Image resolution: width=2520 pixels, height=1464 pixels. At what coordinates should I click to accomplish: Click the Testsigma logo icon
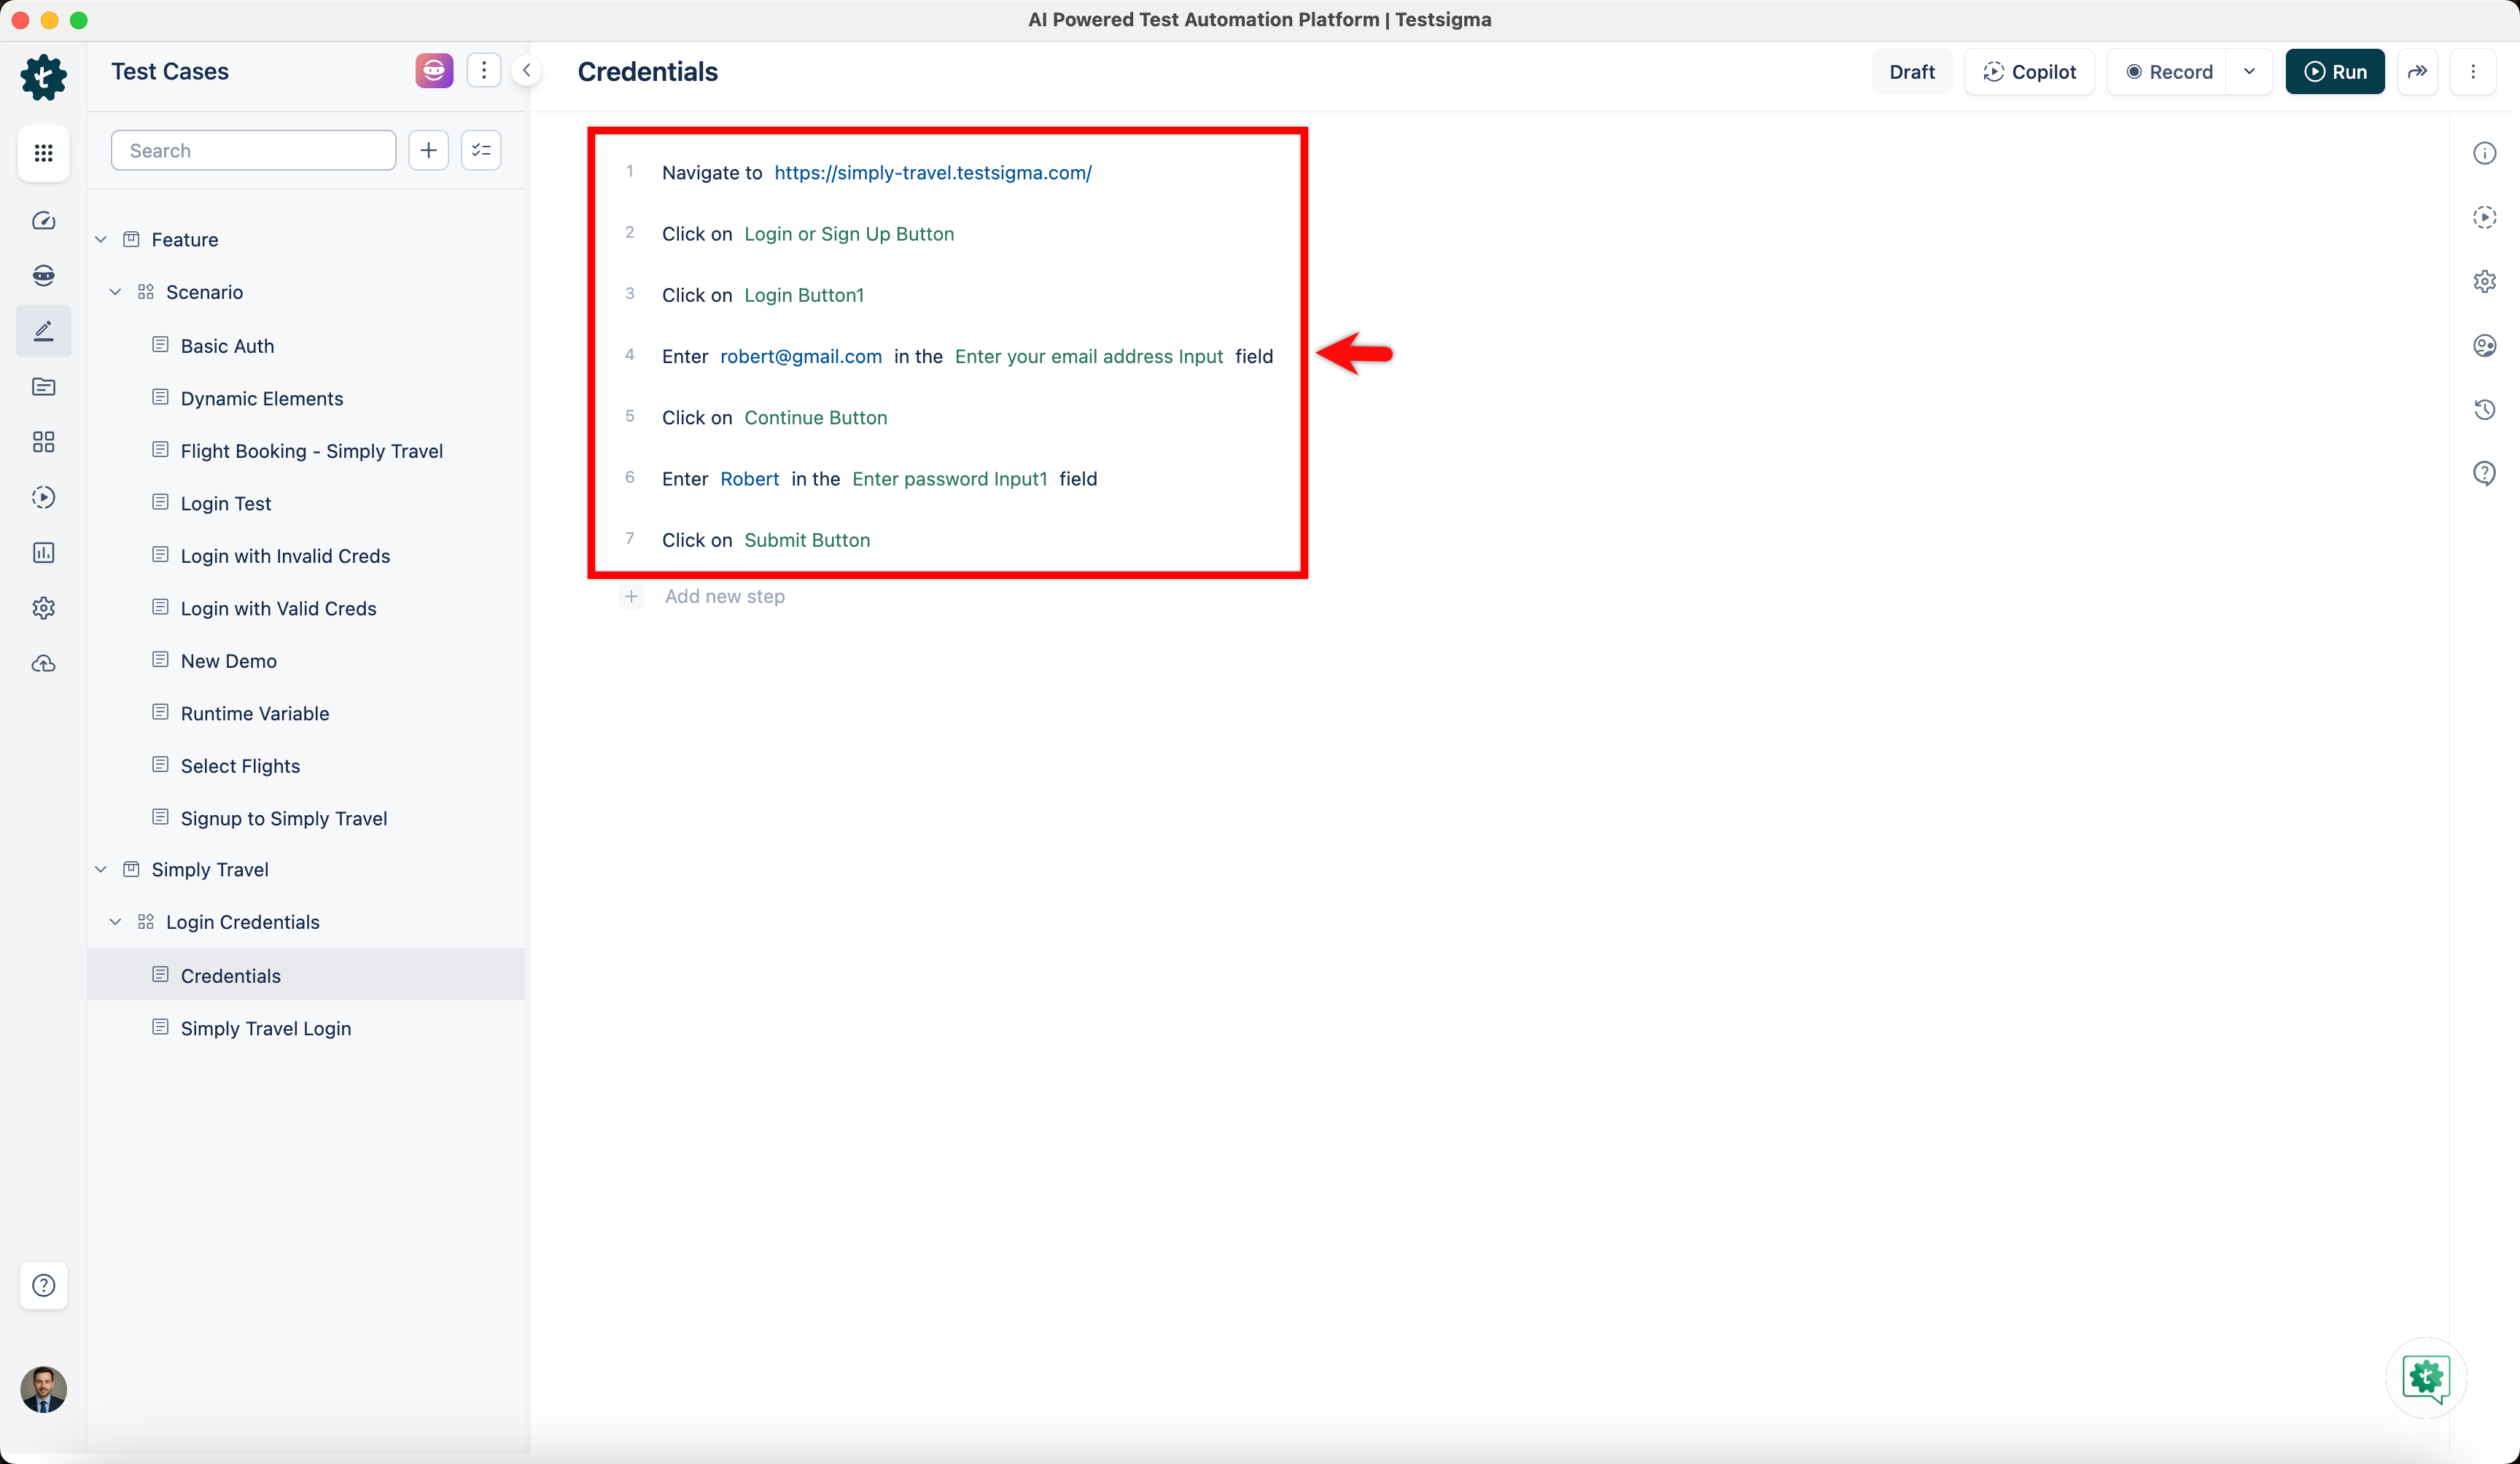click(43, 76)
